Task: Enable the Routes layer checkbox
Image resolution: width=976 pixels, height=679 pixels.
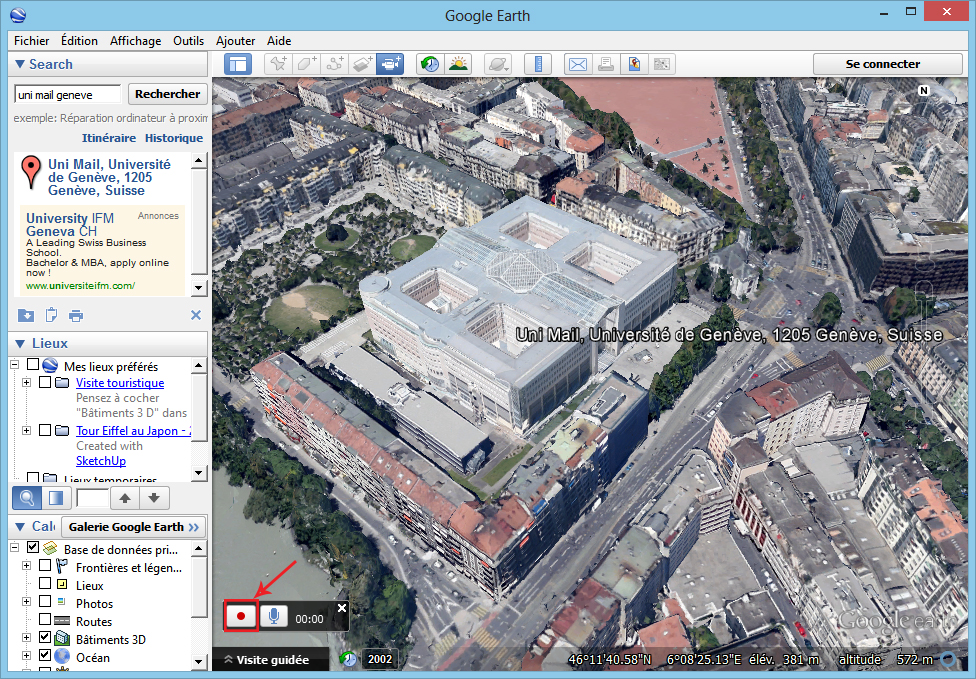Action: click(x=45, y=619)
